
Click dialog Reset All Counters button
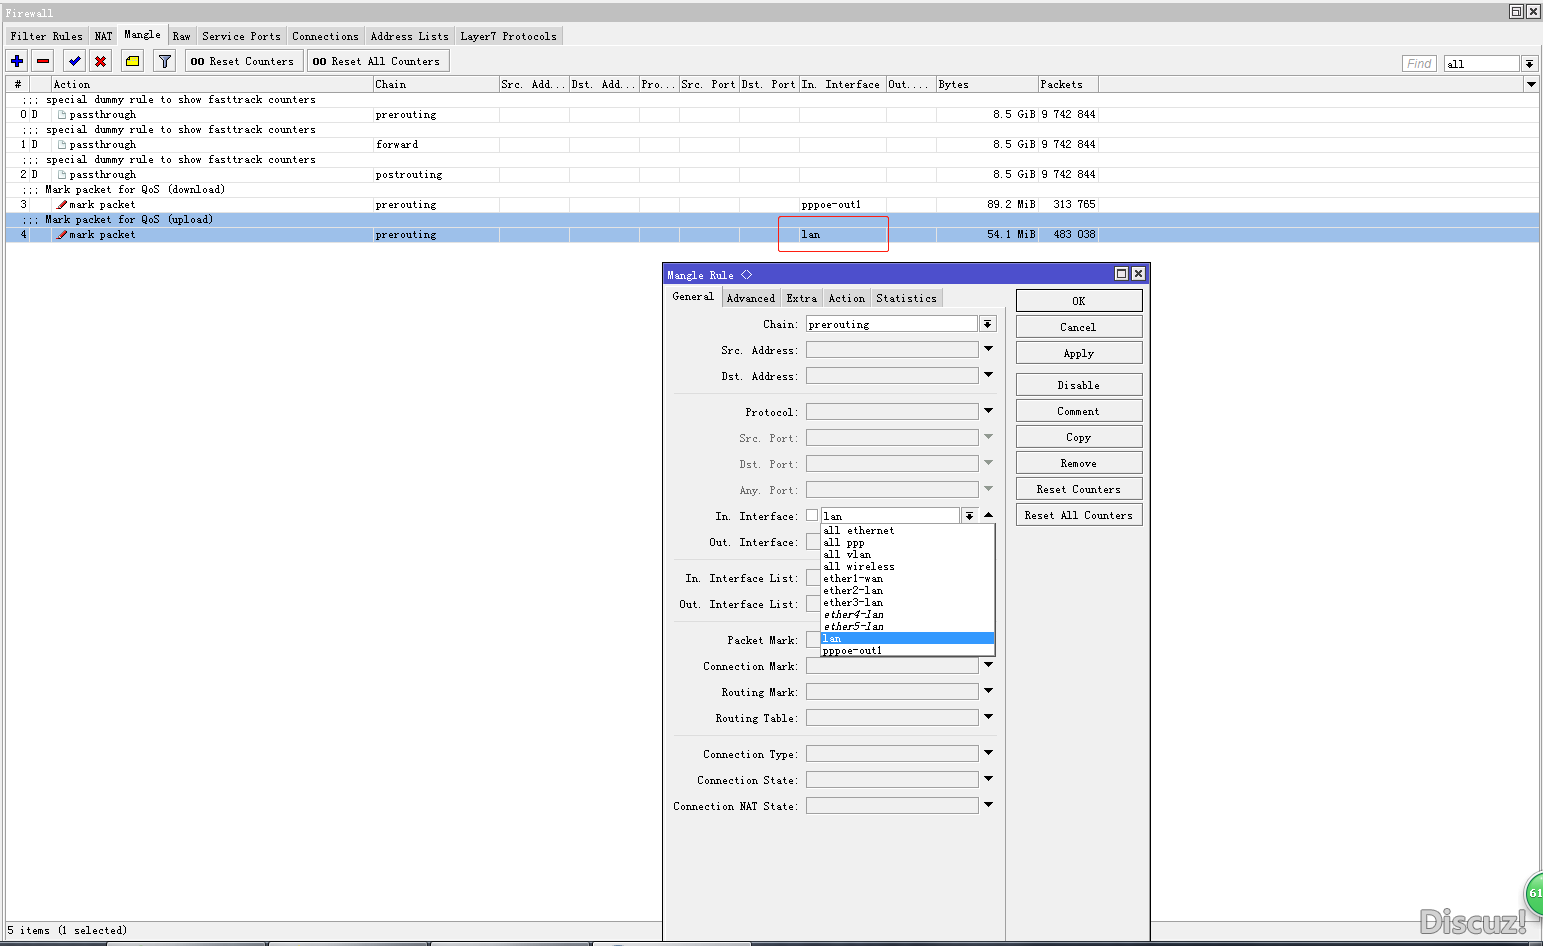click(1079, 515)
